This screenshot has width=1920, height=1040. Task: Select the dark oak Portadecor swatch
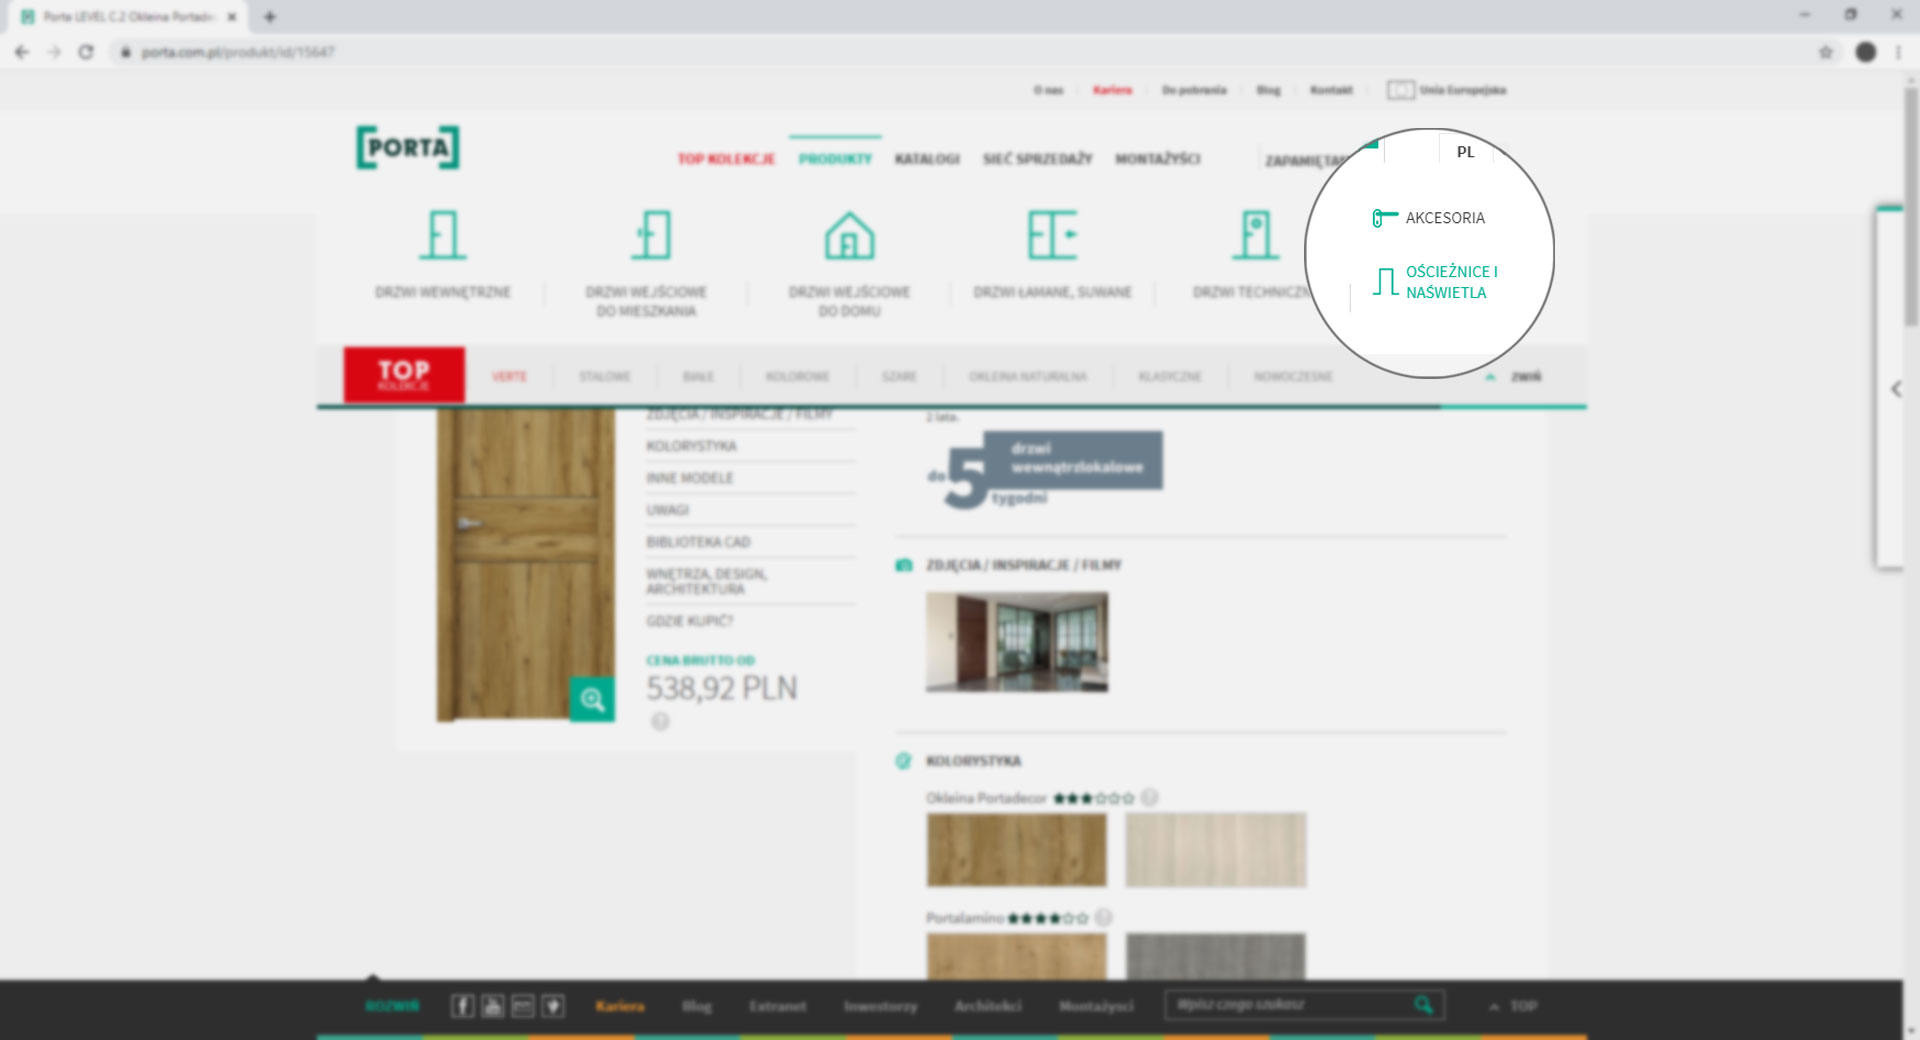tap(1016, 850)
